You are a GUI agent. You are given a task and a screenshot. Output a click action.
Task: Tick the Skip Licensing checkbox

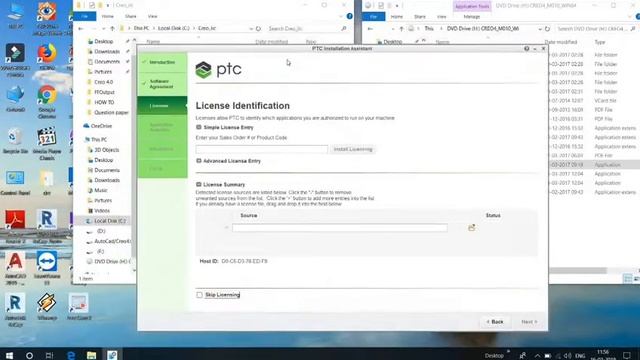click(199, 295)
